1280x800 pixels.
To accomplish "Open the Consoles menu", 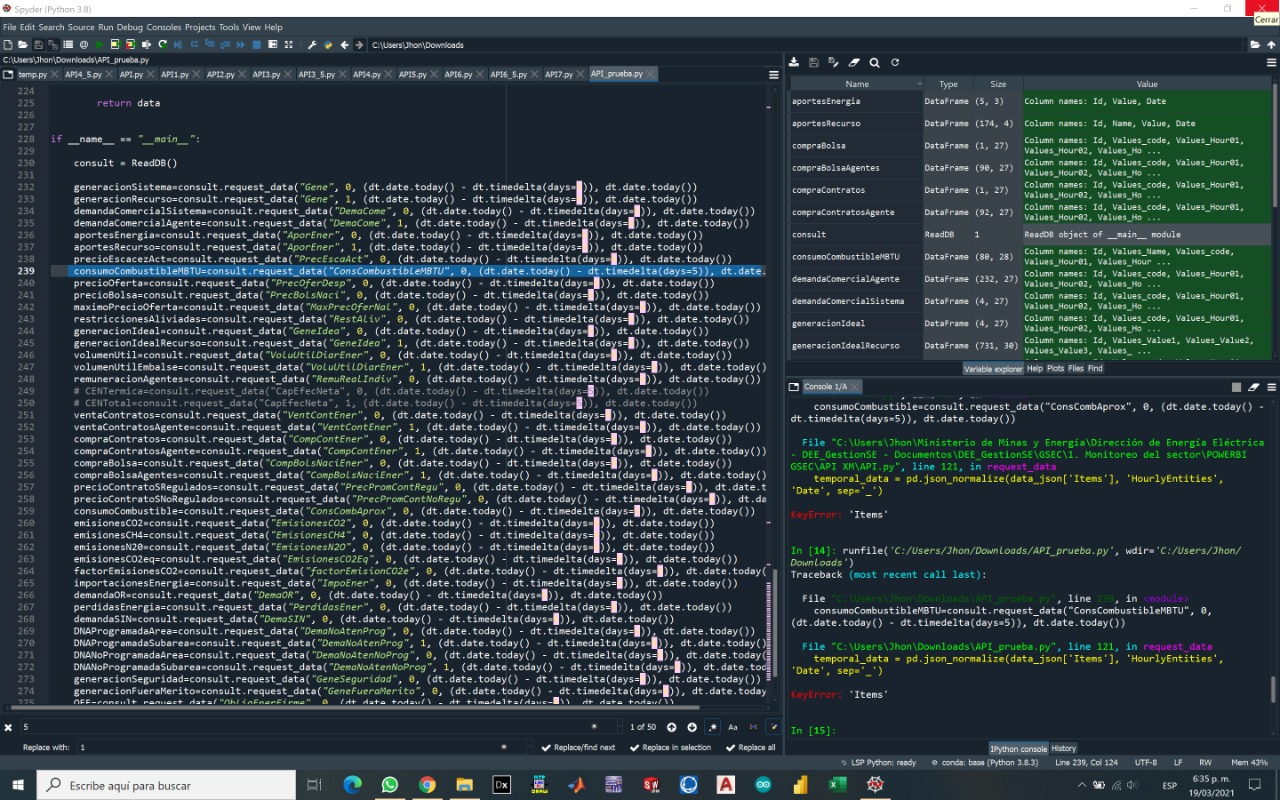I will click(x=164, y=27).
